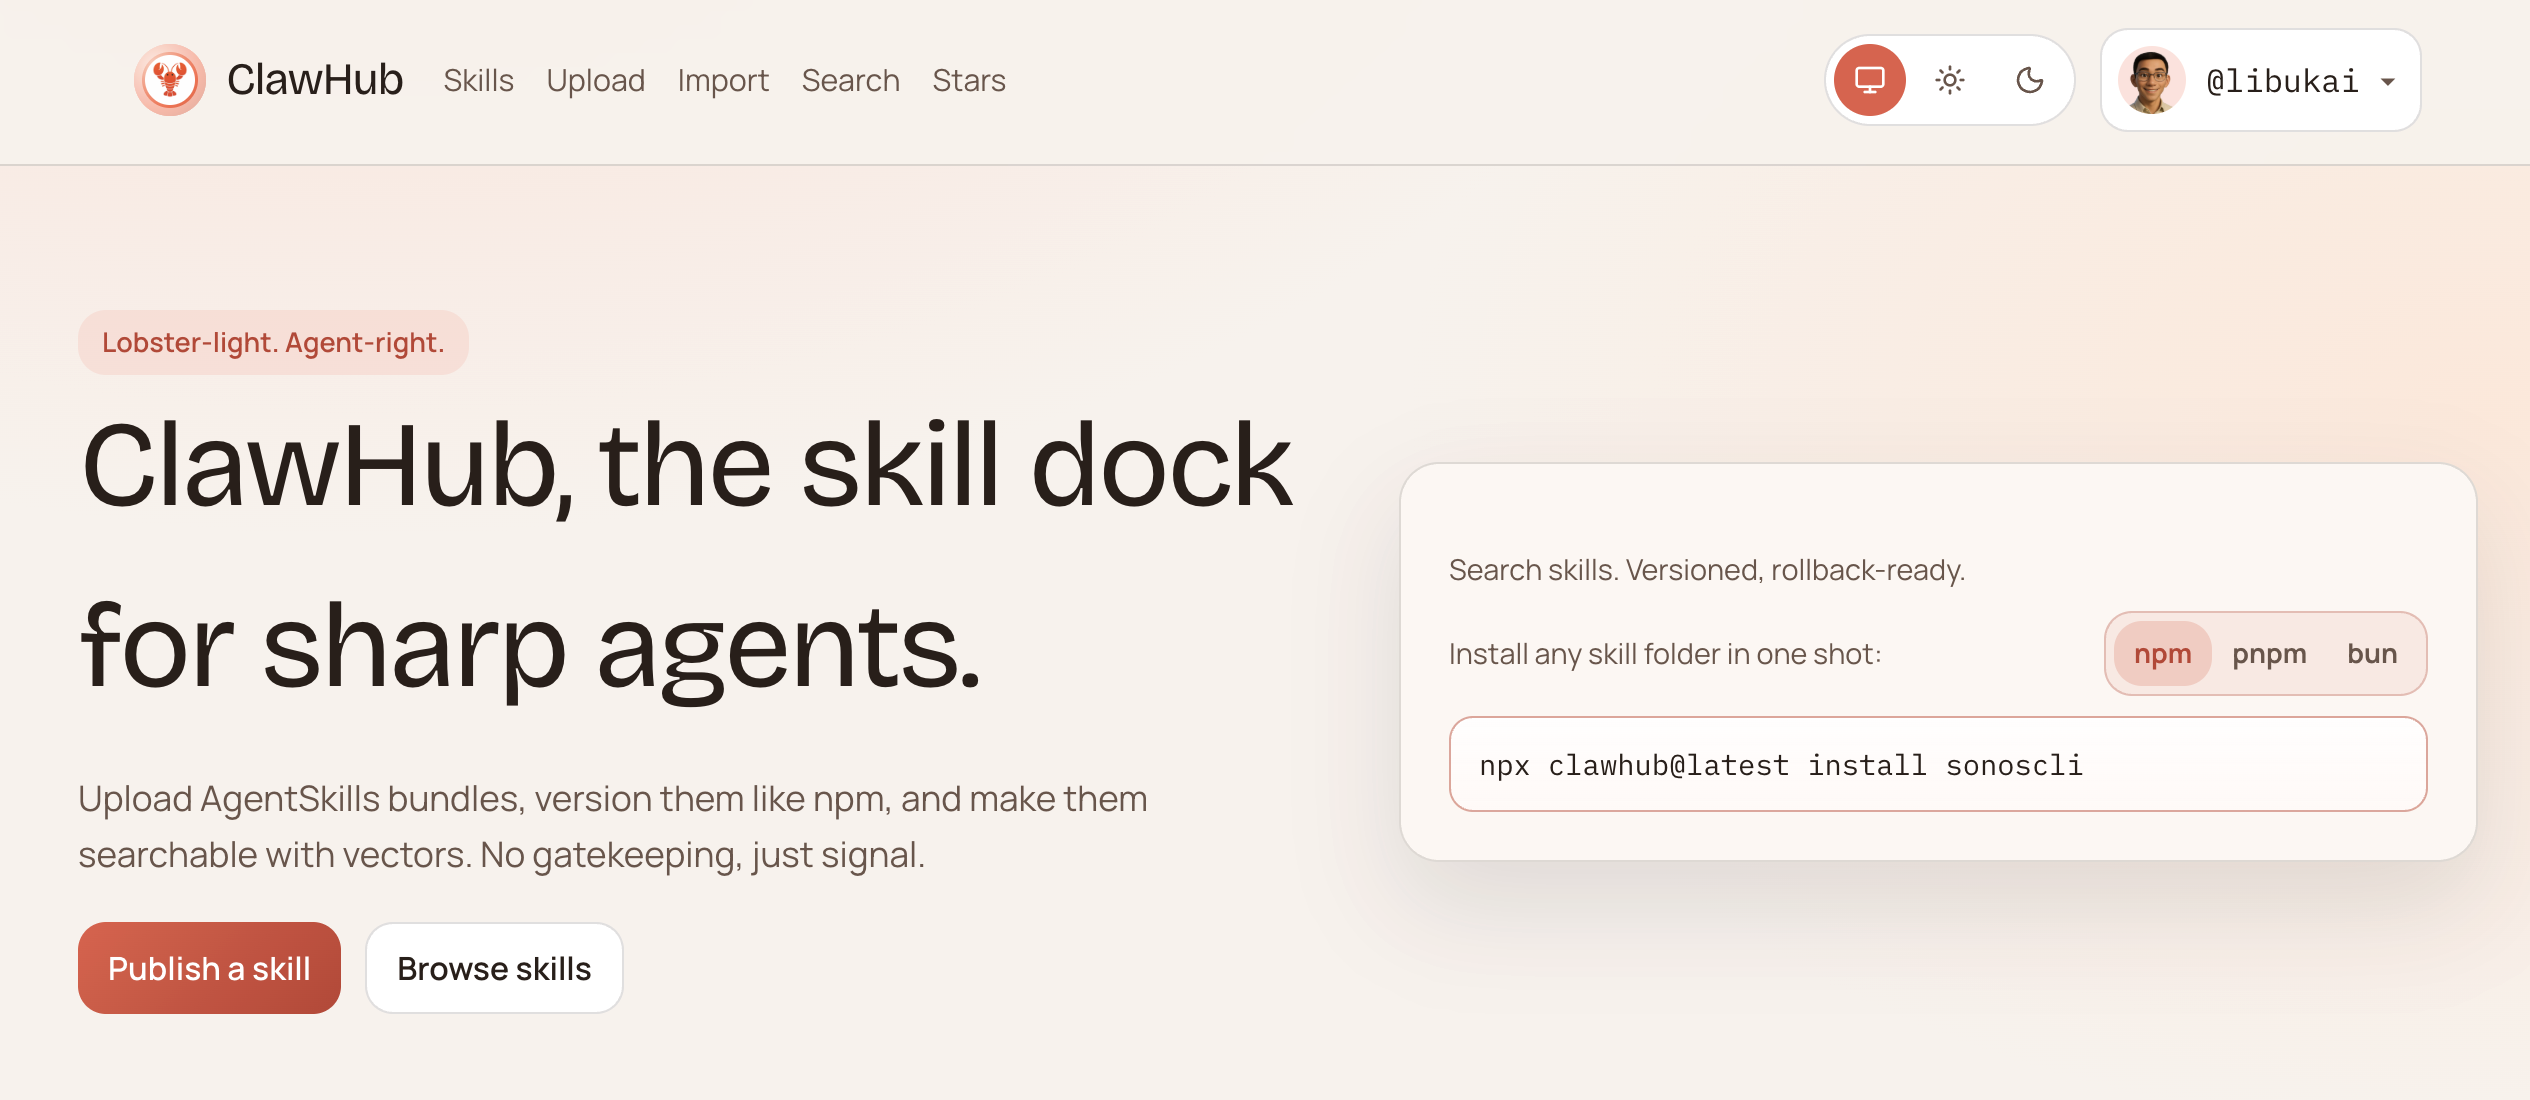The height and width of the screenshot is (1100, 2530).
Task: Navigate to Import in the top menu
Action: (x=723, y=80)
